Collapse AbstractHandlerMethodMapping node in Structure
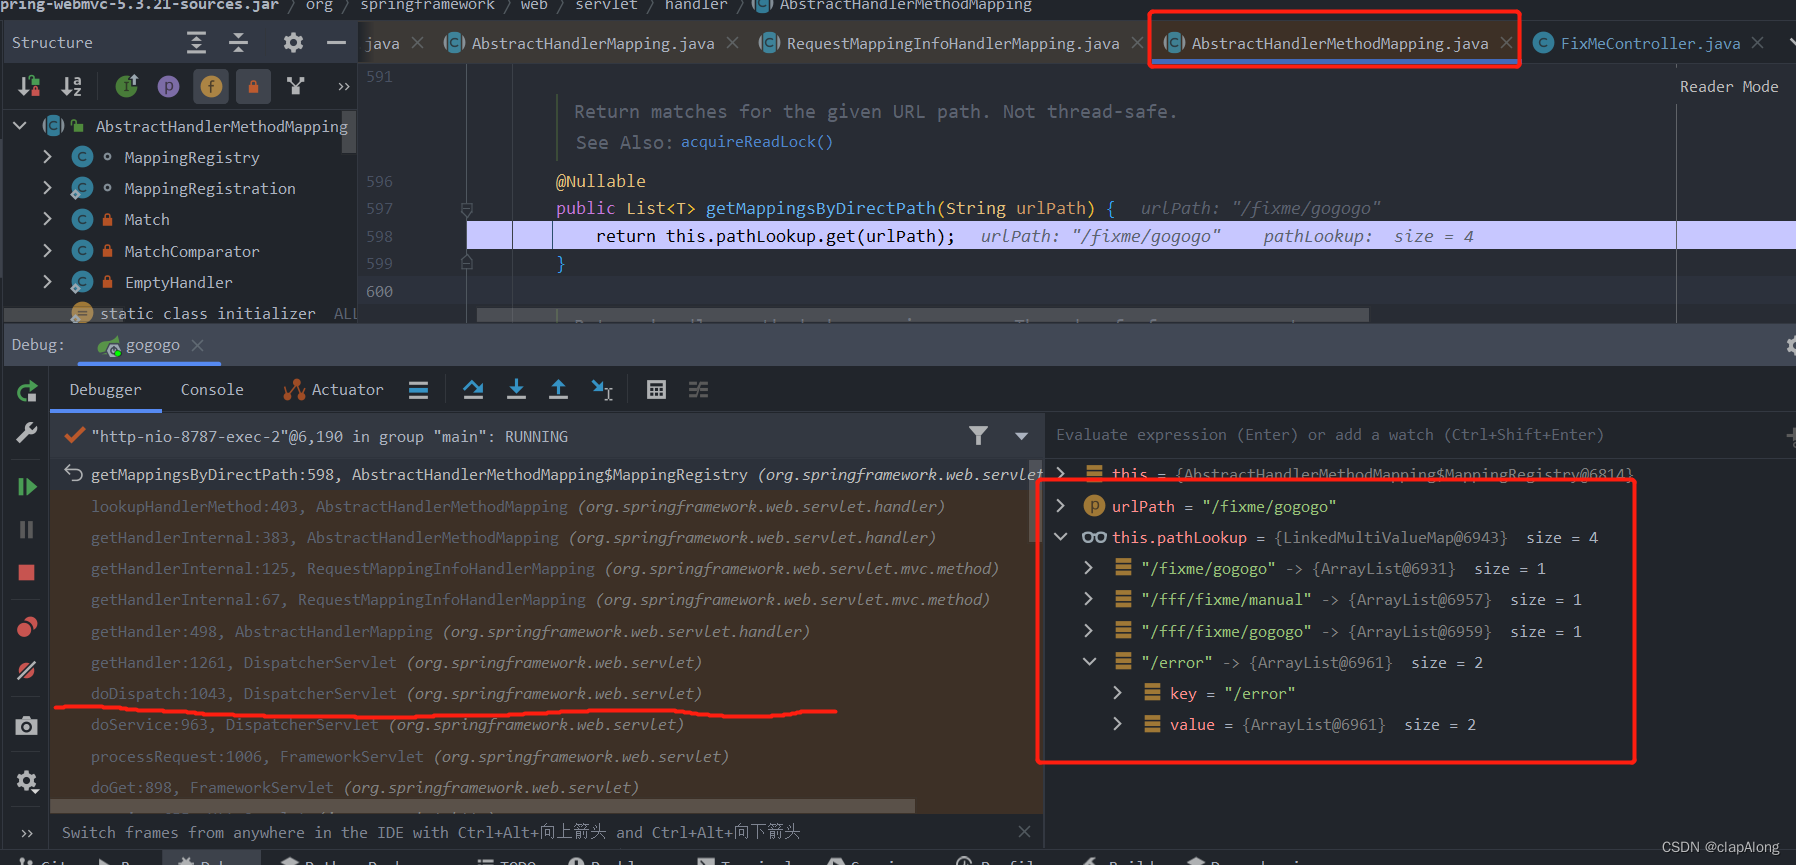This screenshot has height=865, width=1796. 19,126
